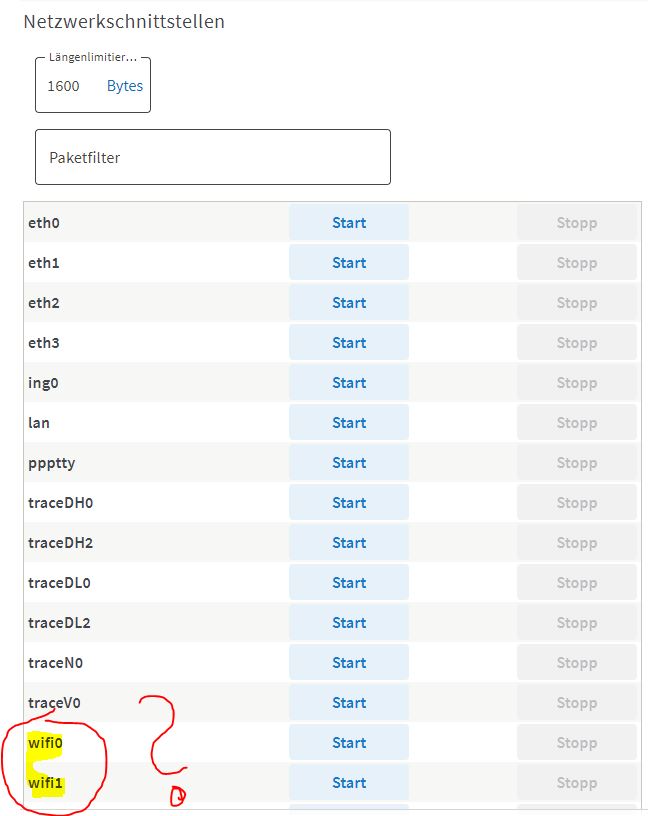Begin capture on eth3 interface

click(x=349, y=343)
